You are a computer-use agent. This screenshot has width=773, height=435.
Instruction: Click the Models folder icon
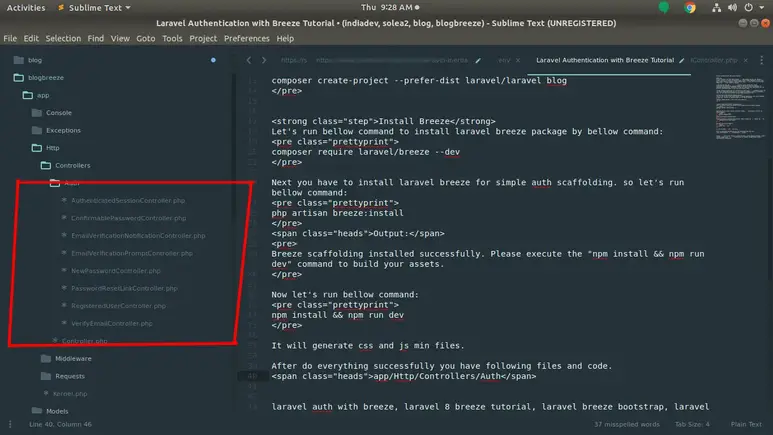[36, 411]
